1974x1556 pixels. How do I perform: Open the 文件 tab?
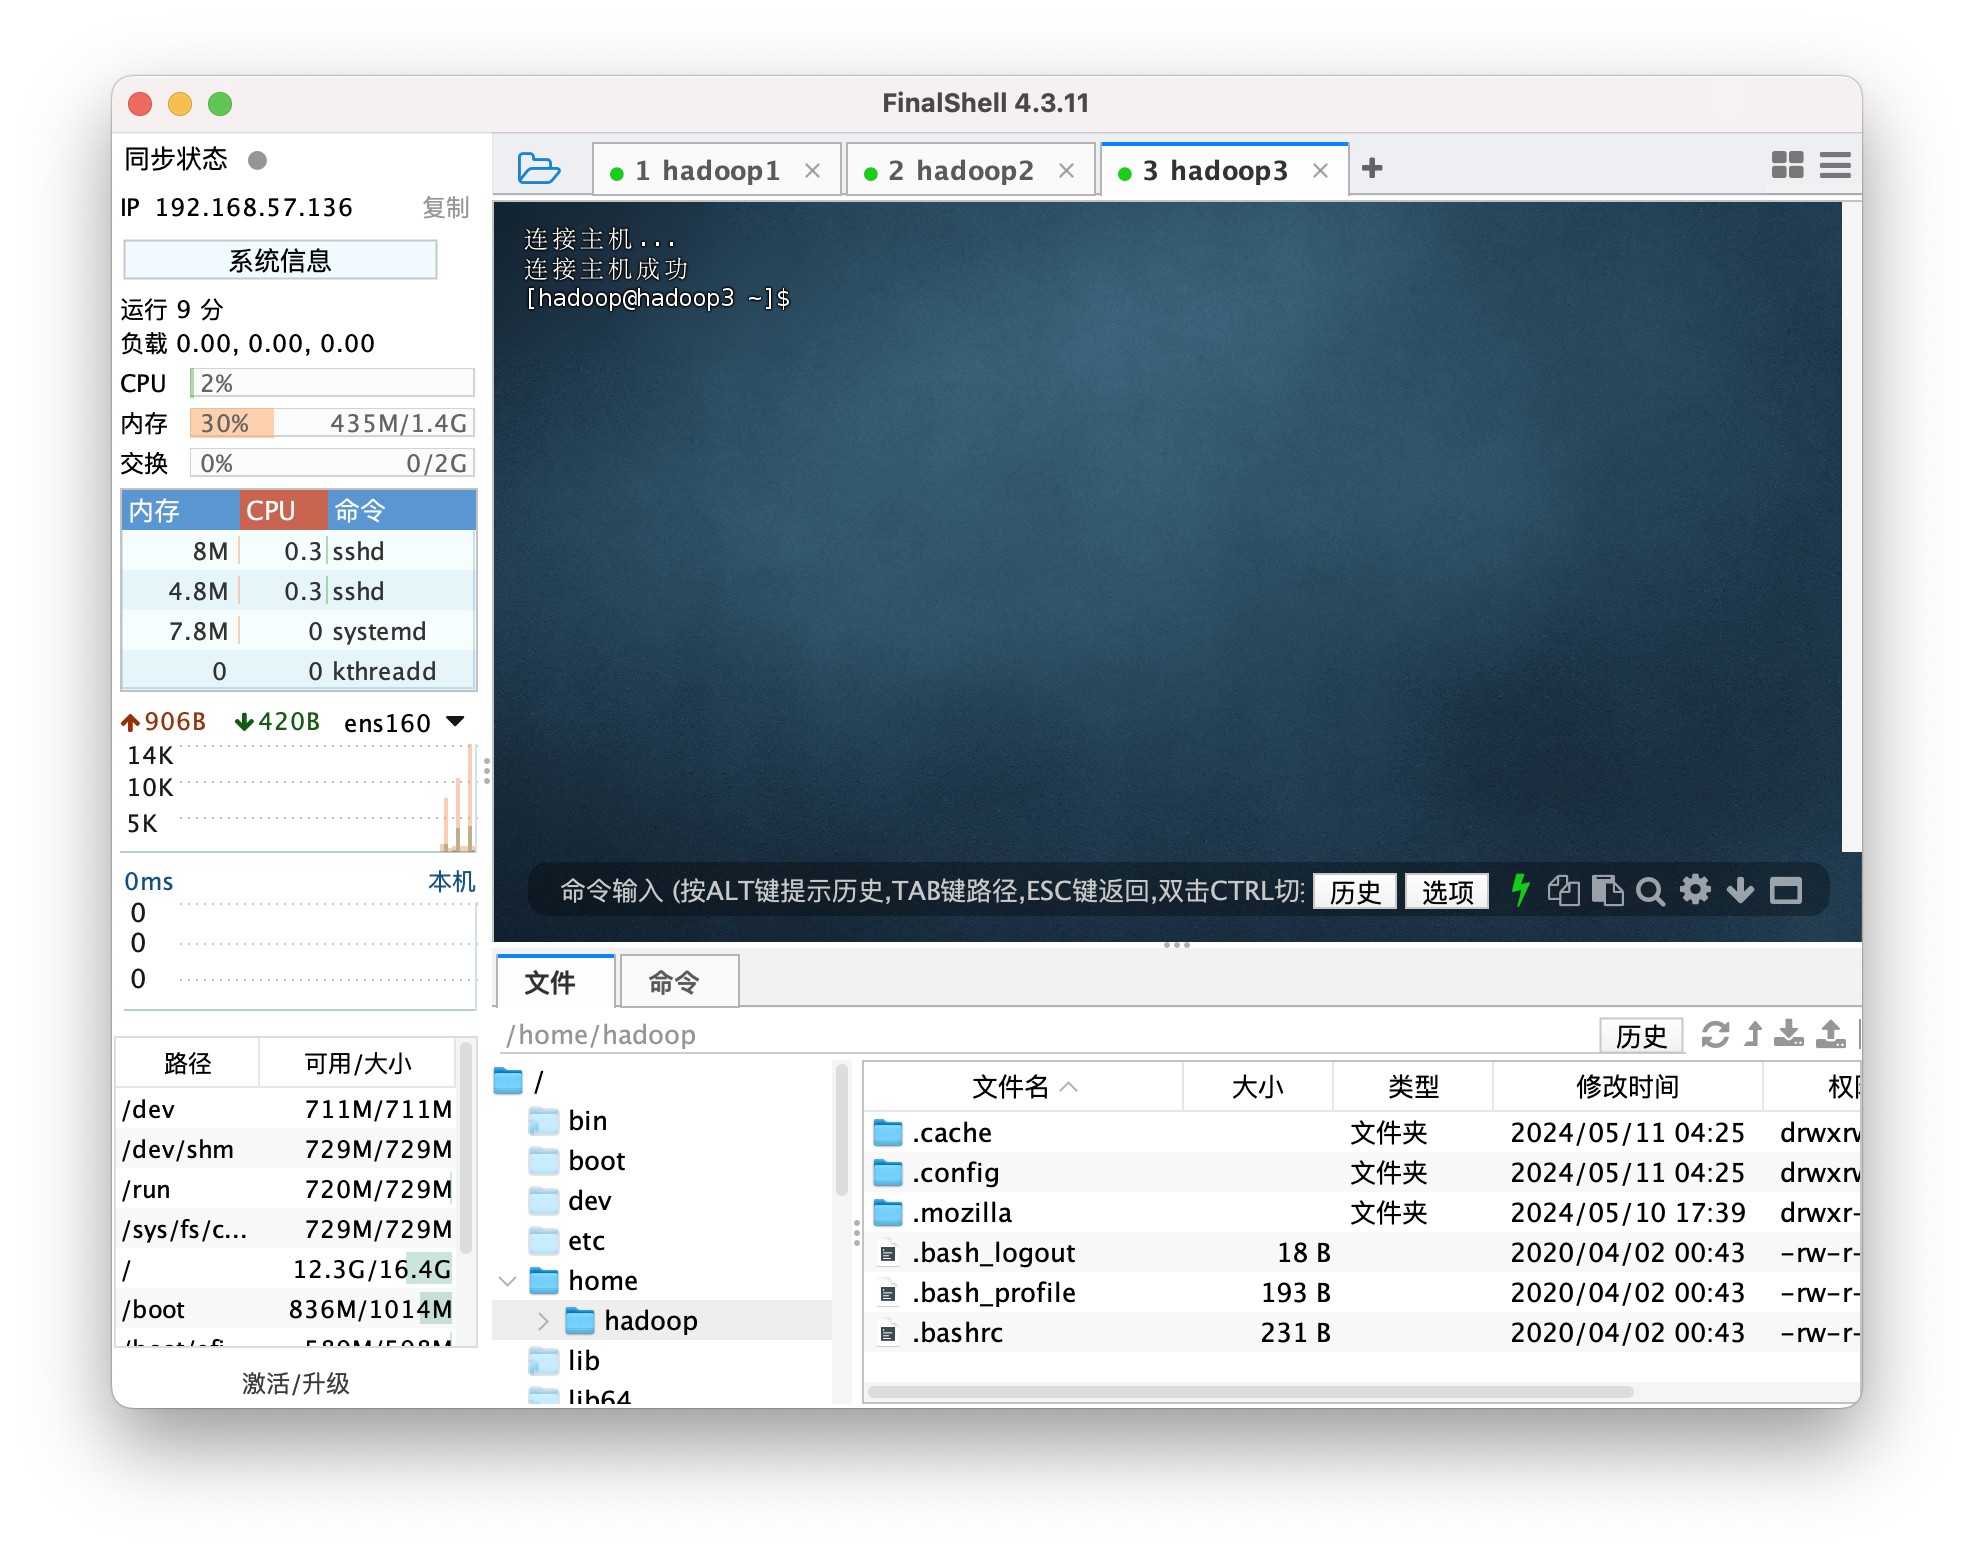pyautogui.click(x=555, y=982)
